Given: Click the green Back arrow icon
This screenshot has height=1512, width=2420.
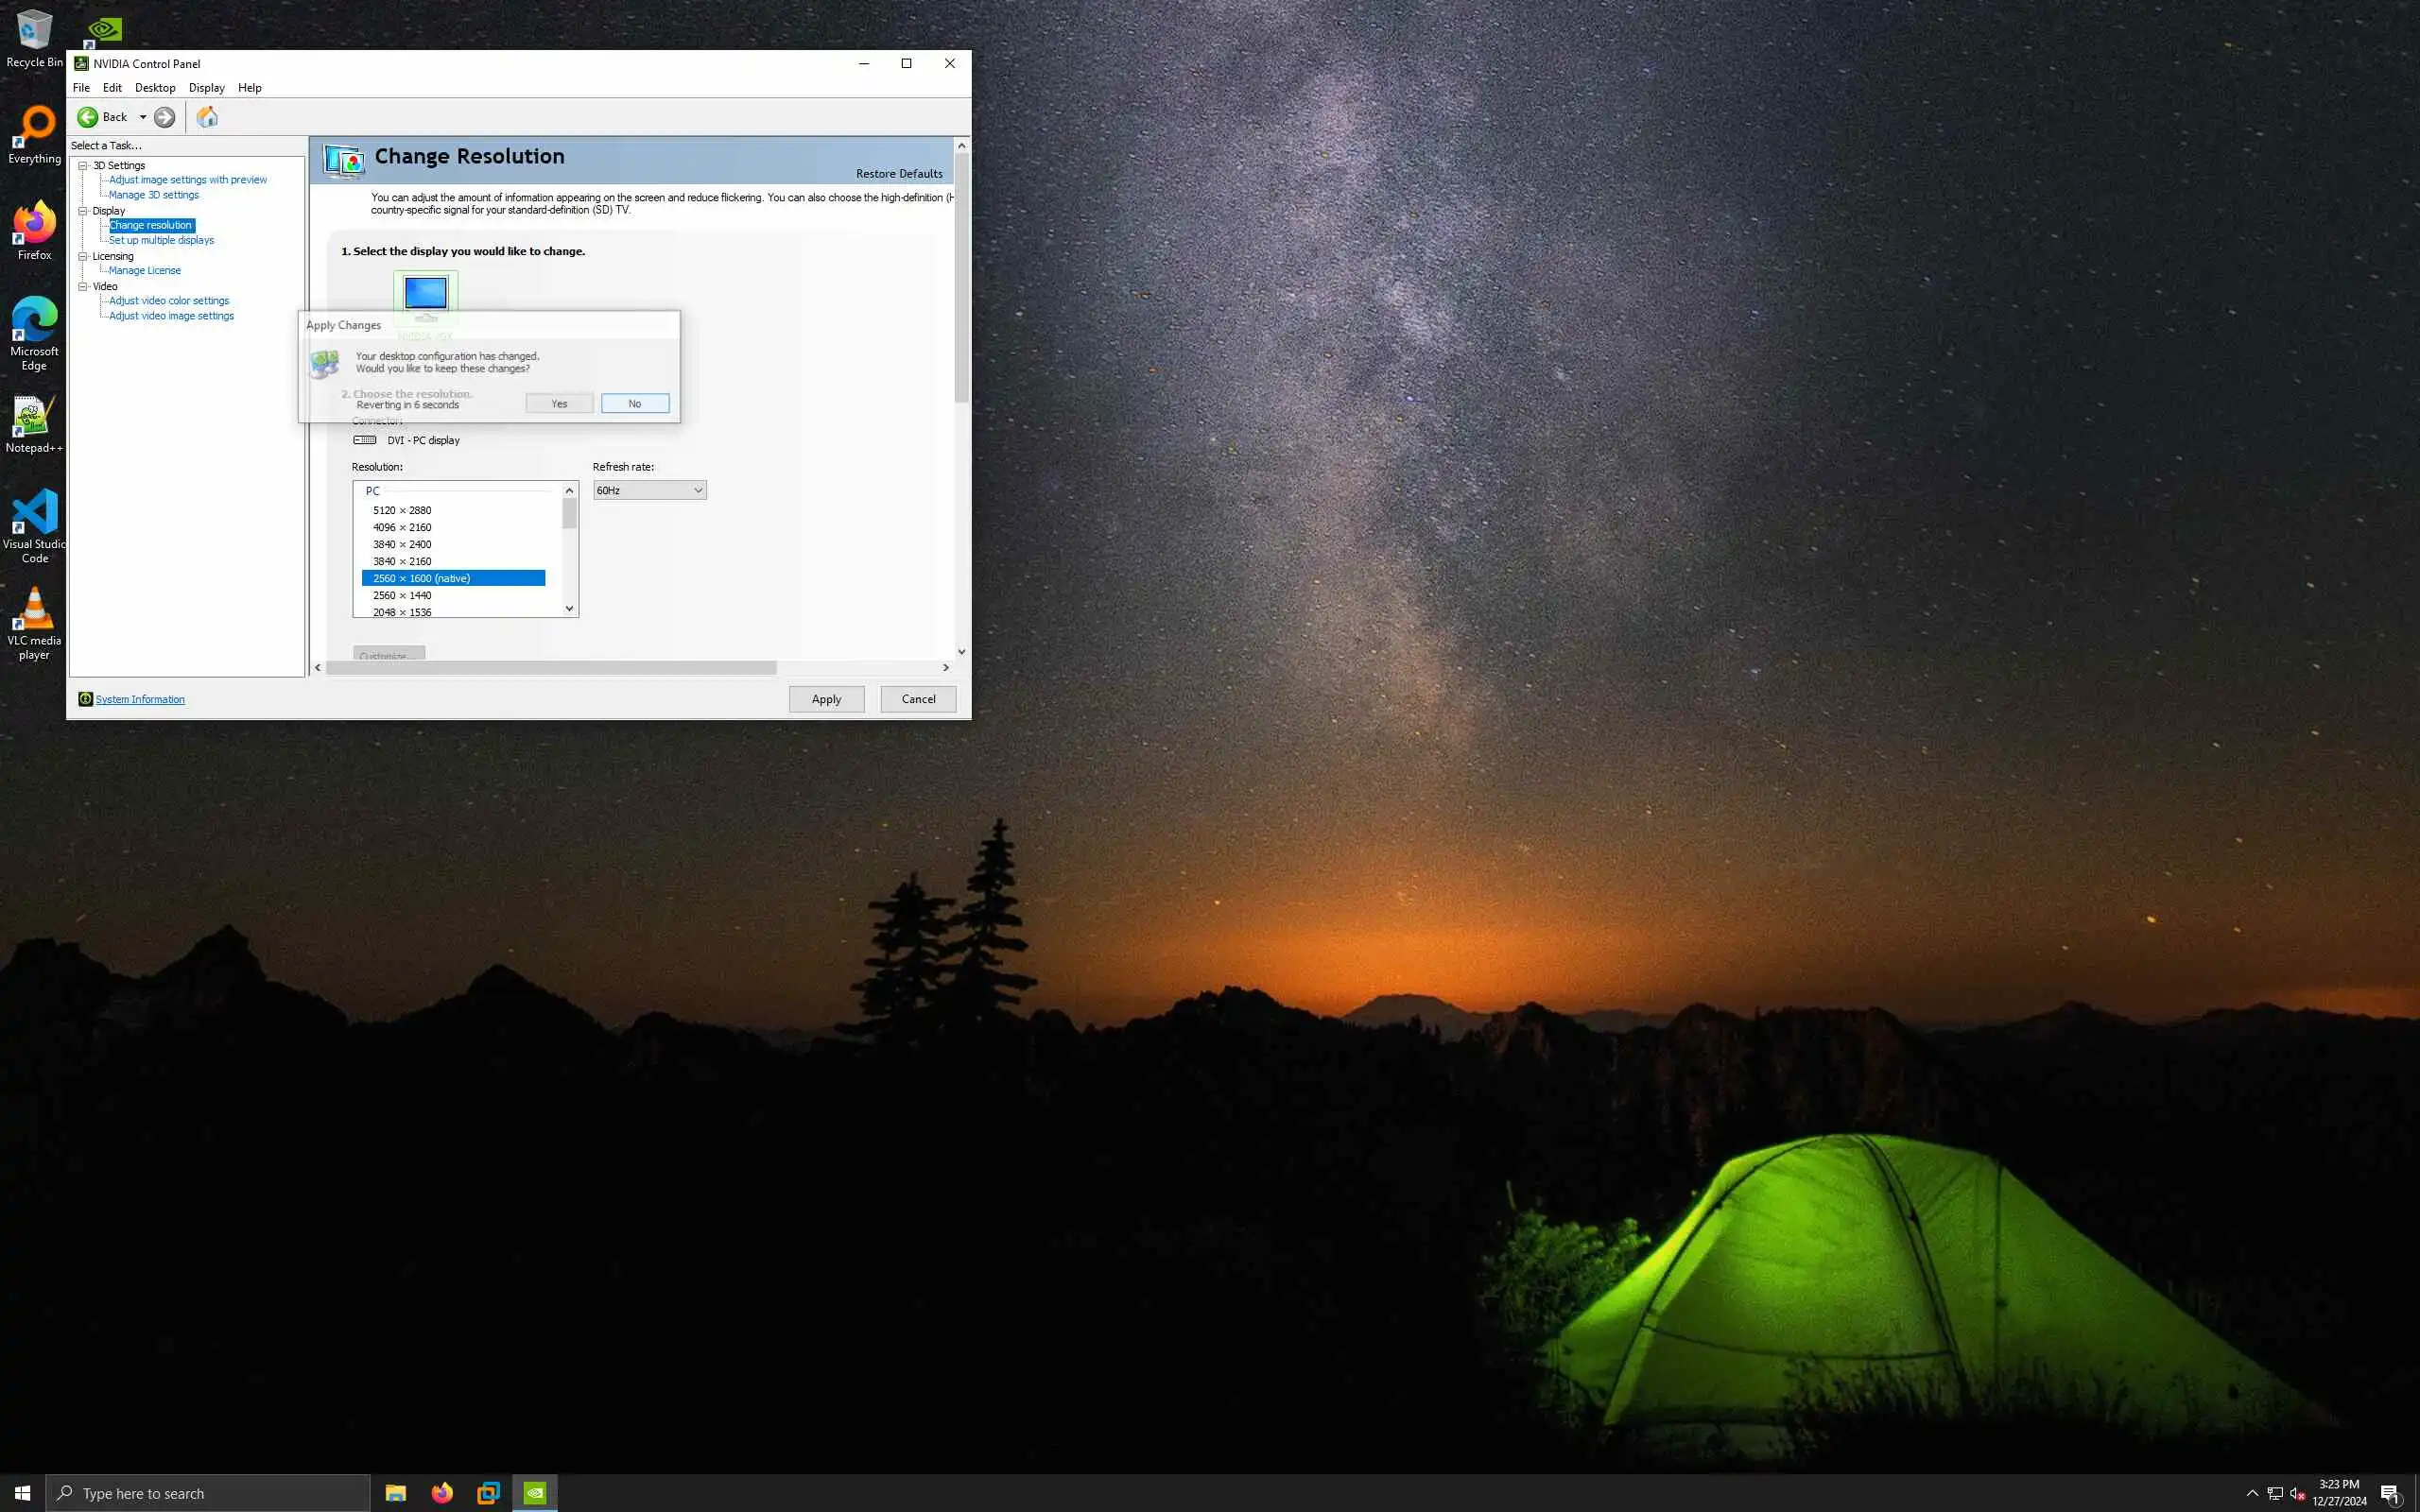Looking at the screenshot, I should point(88,117).
